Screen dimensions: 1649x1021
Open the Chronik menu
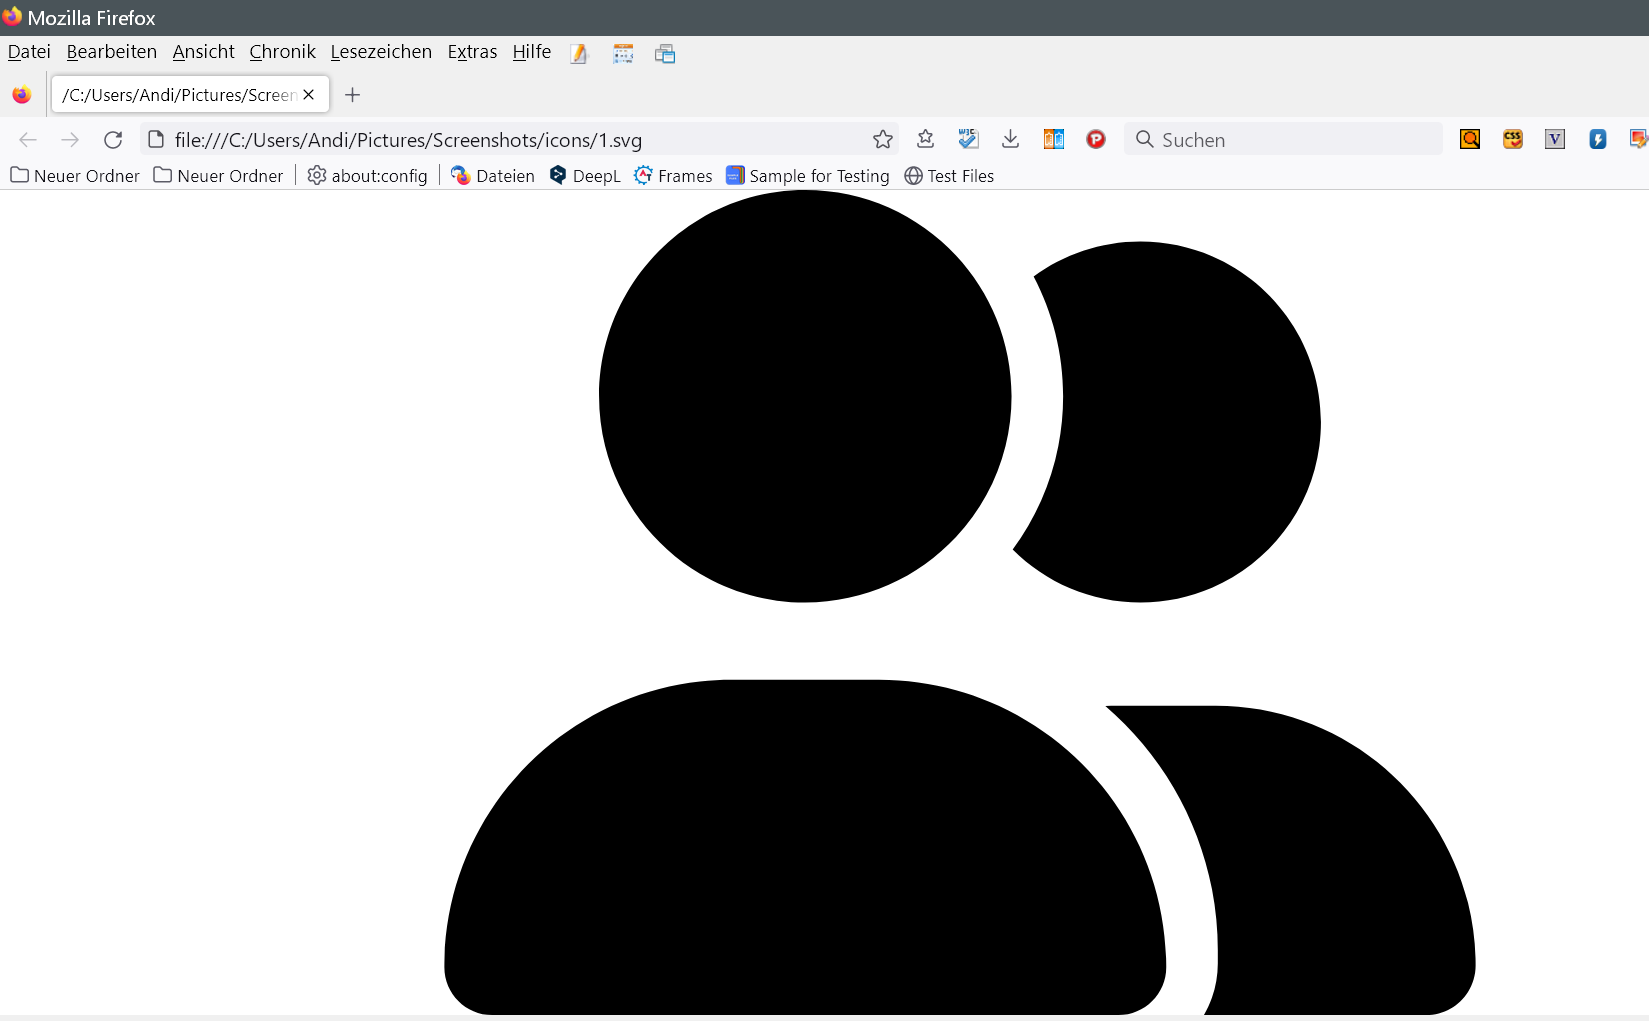point(282,52)
